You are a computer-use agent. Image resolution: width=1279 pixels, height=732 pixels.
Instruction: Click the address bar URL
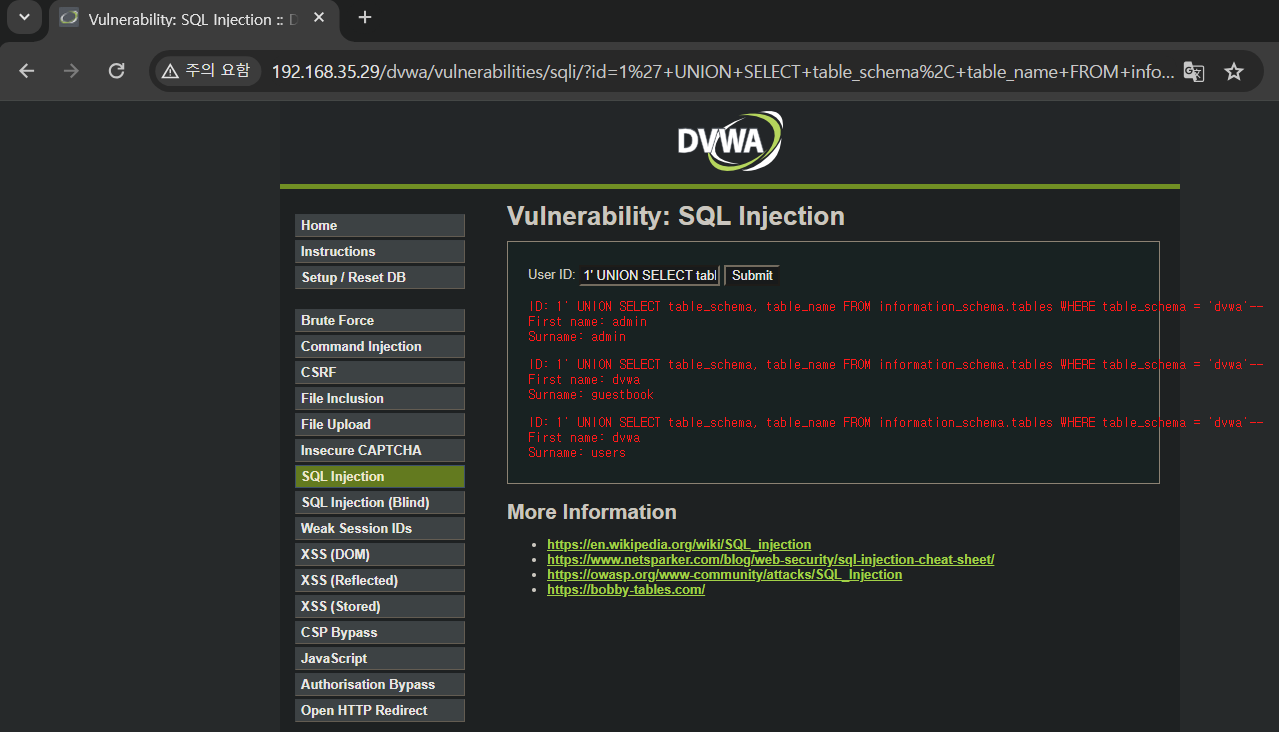(x=723, y=72)
